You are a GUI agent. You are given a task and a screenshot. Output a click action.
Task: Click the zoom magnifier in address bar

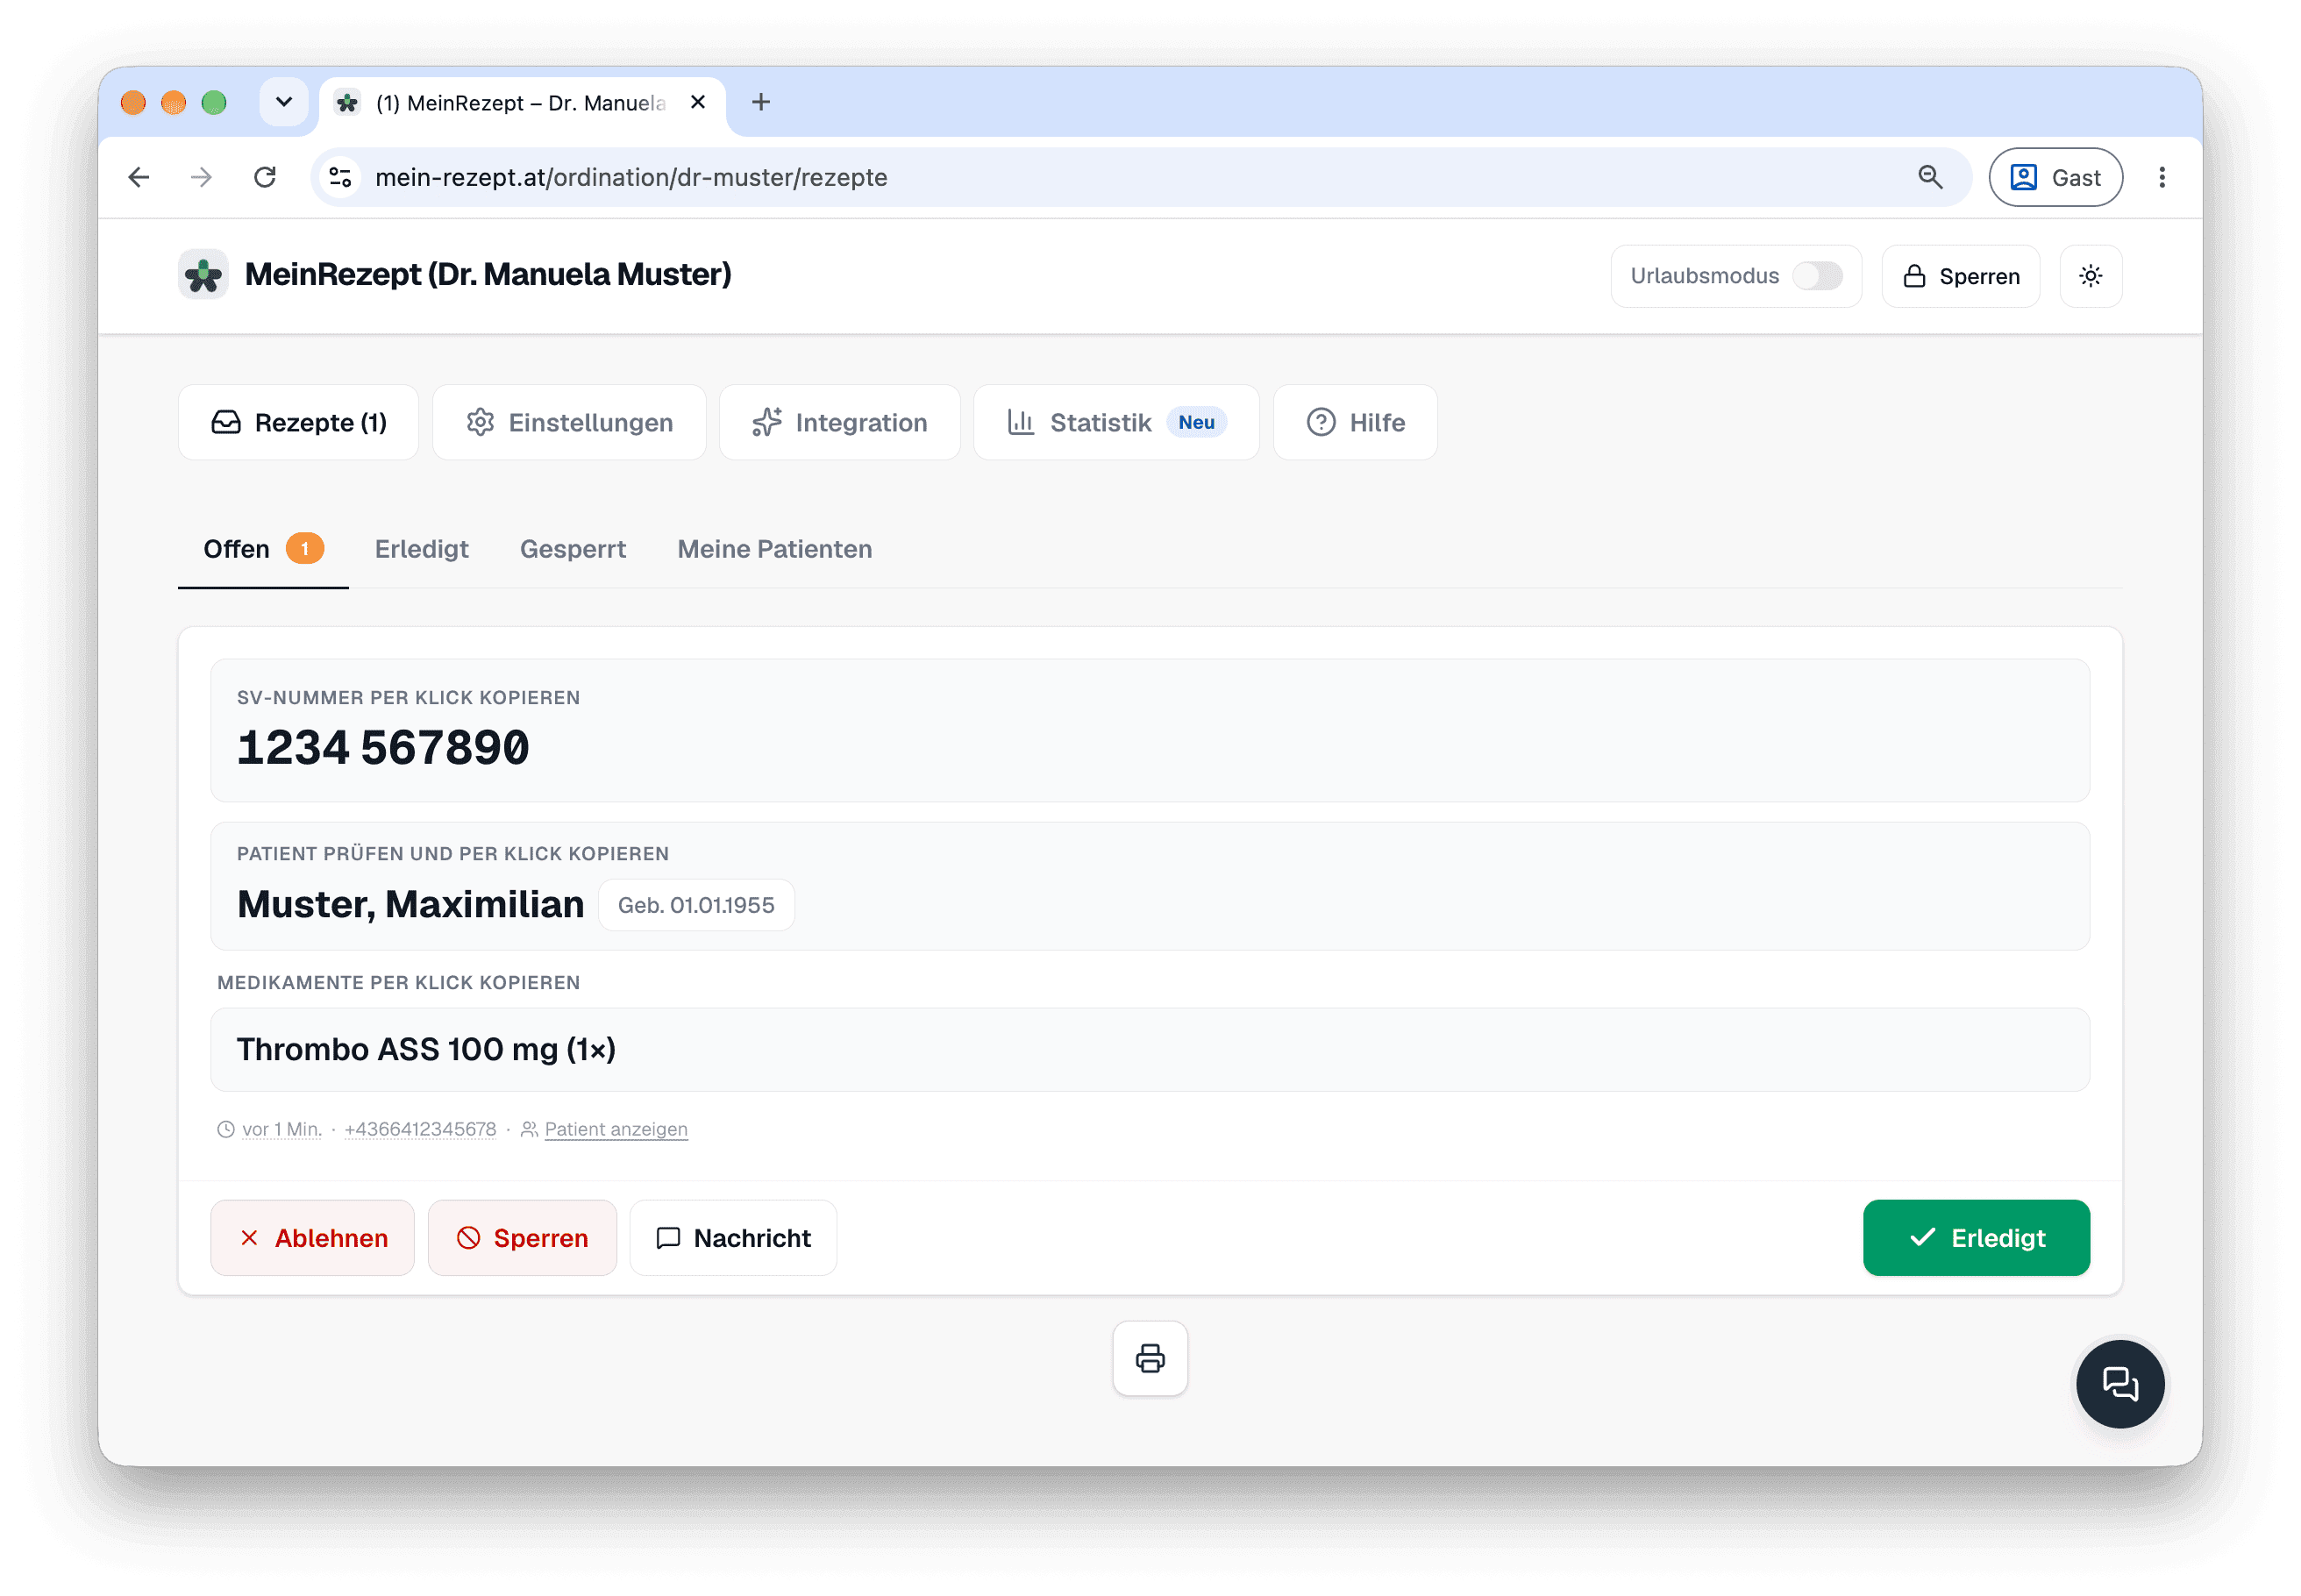click(1930, 177)
